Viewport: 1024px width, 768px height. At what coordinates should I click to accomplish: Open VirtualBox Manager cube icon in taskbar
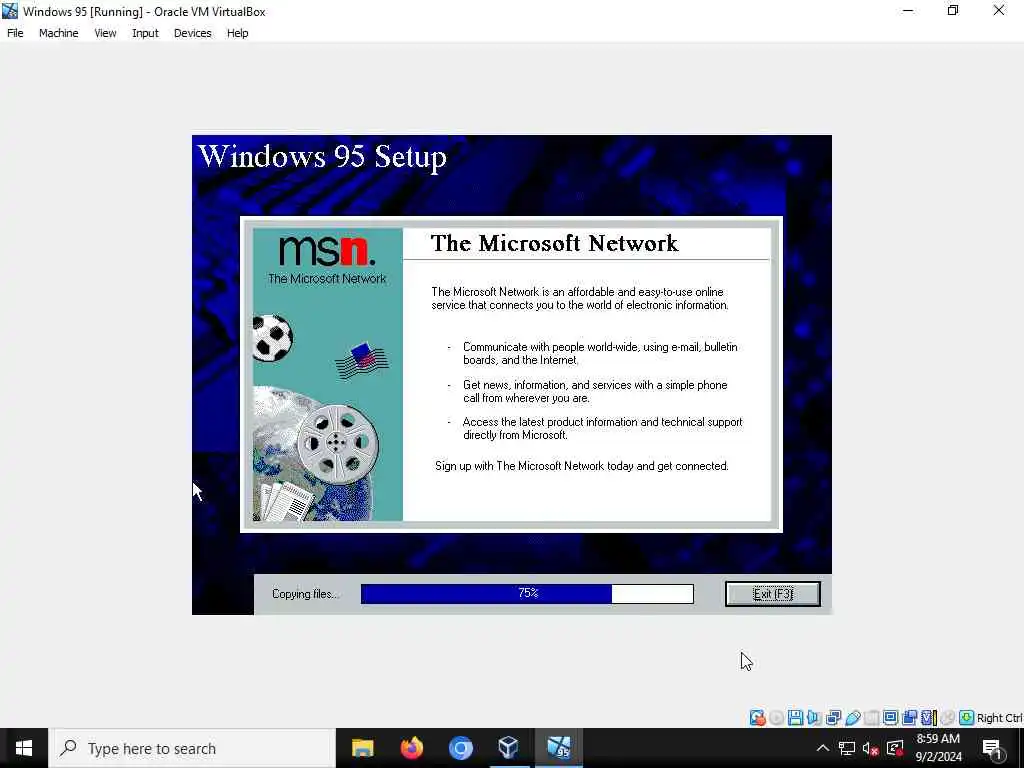(509, 748)
